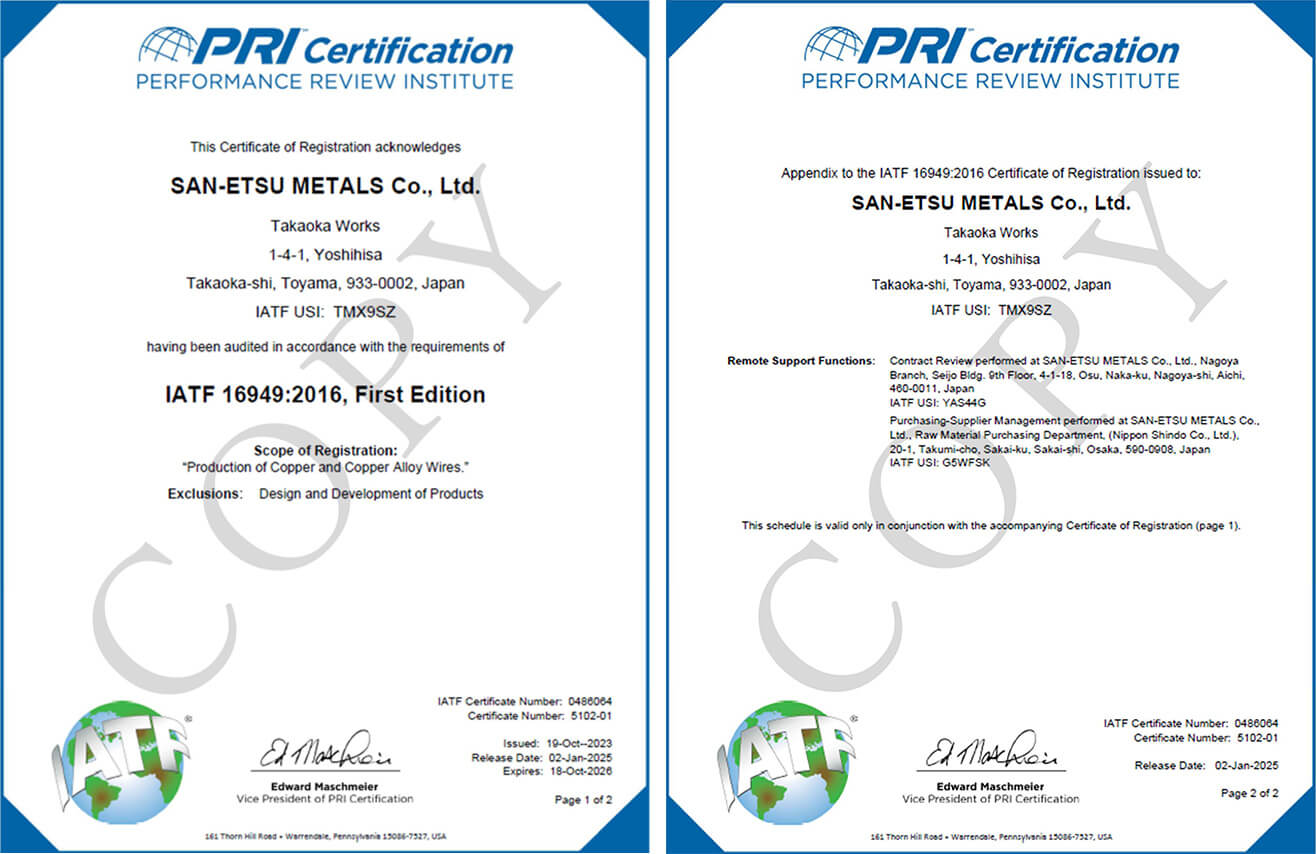
Task: Click 'Edward Maschmeier' printed name on page 2
Action: point(991,786)
